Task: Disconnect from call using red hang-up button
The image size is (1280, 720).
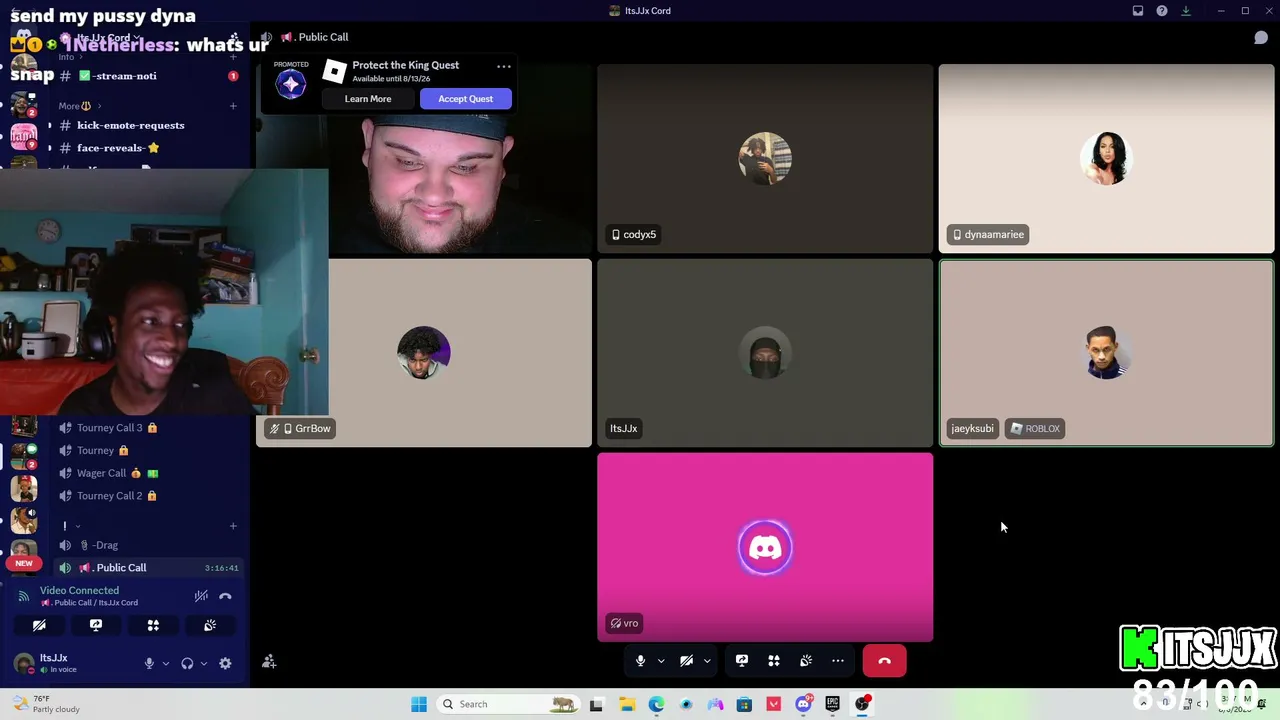Action: [x=884, y=661]
